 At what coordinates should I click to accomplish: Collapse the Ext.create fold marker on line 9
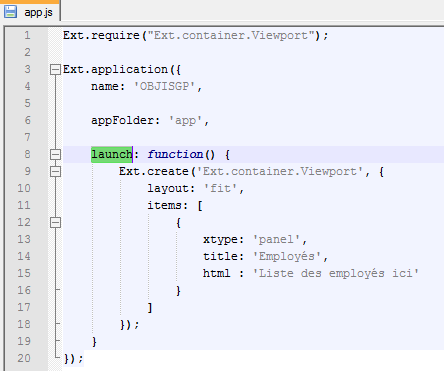(55, 172)
